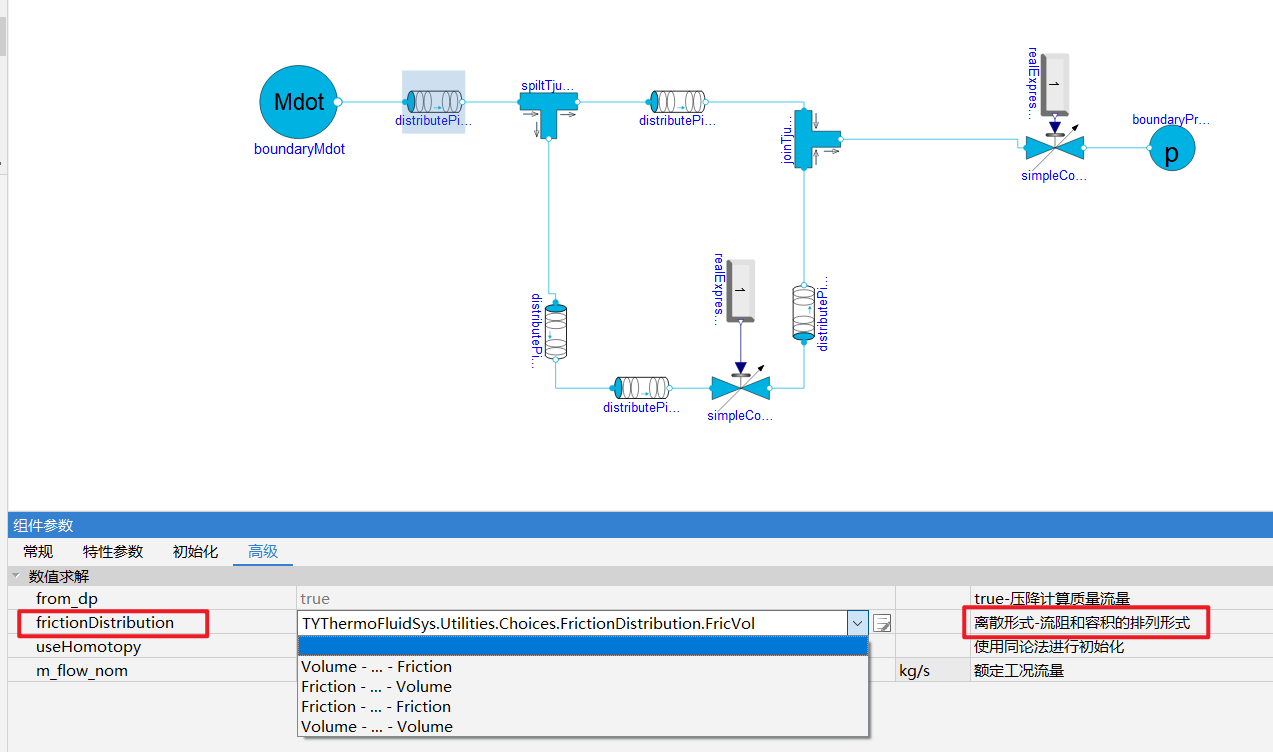Screen dimensions: 1273x752
Task: Switch to the 特性参数 tab
Action: tap(113, 551)
